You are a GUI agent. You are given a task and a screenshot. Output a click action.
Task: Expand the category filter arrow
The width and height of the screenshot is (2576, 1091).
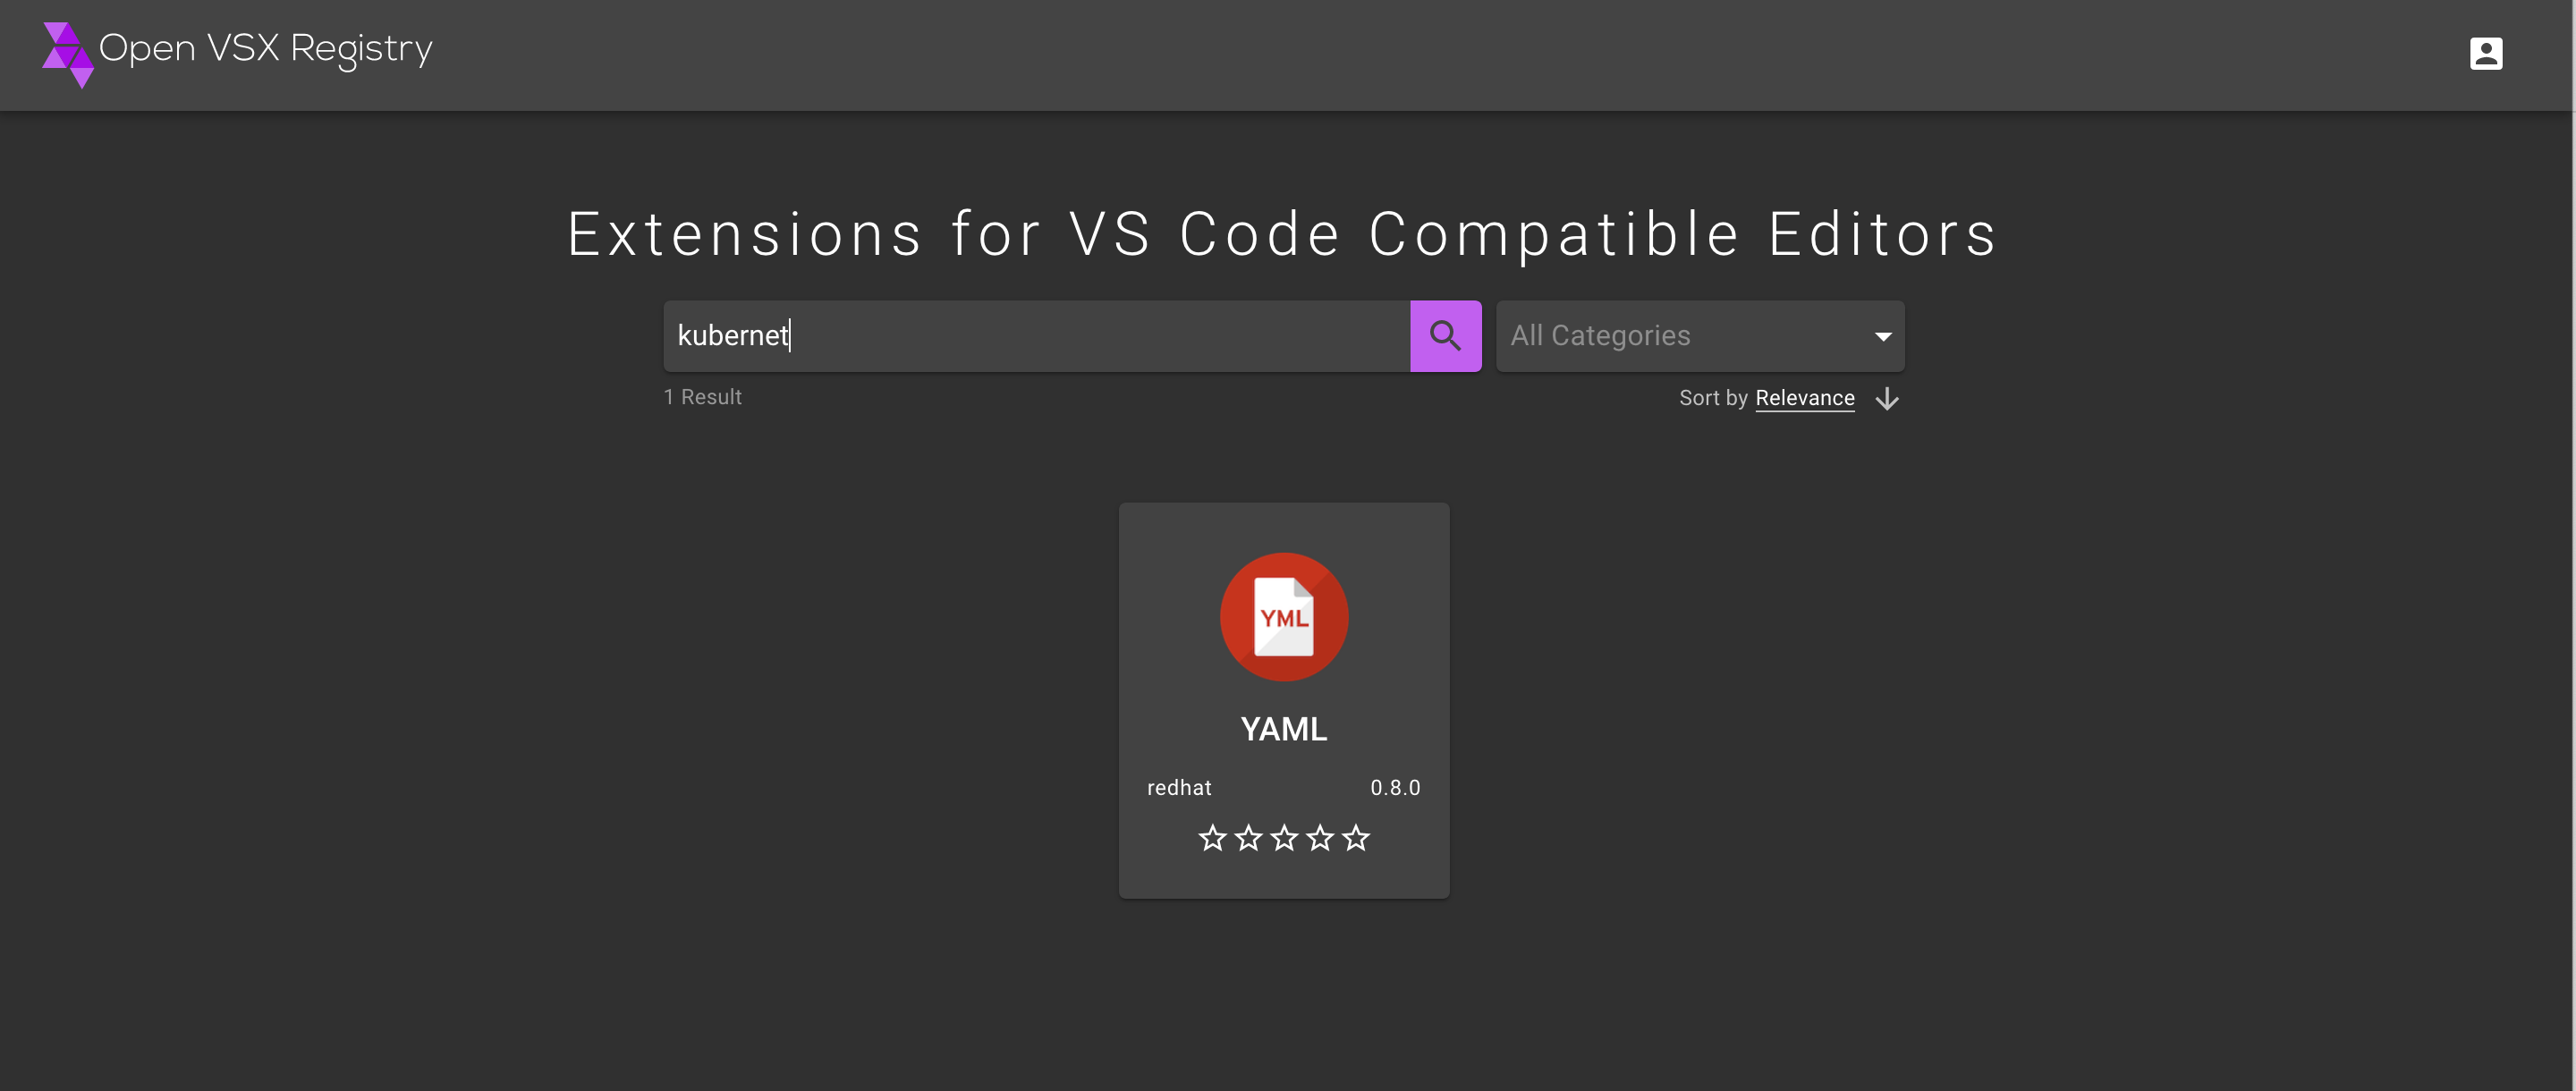coord(1884,336)
